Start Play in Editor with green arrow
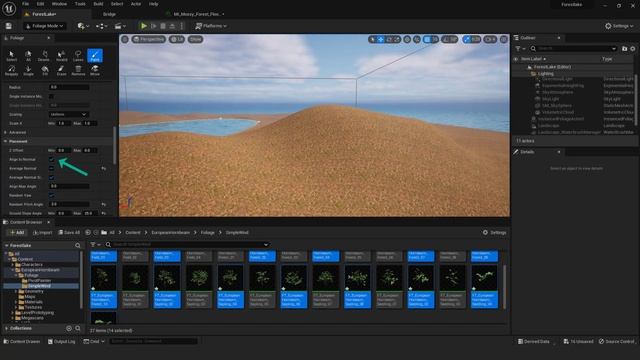This screenshot has height=360, width=640. (x=144, y=26)
